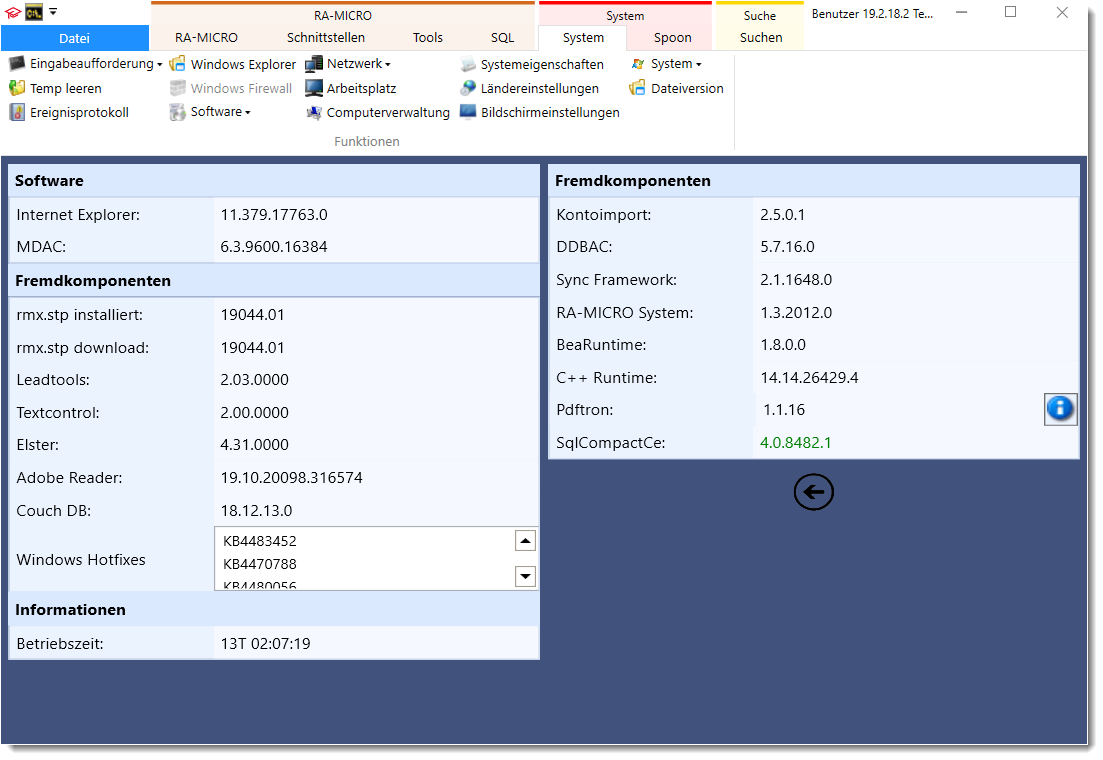Click DDBAC version 5.7.16.0
Image resolution: width=1103 pixels, height=760 pixels.
[x=787, y=247]
